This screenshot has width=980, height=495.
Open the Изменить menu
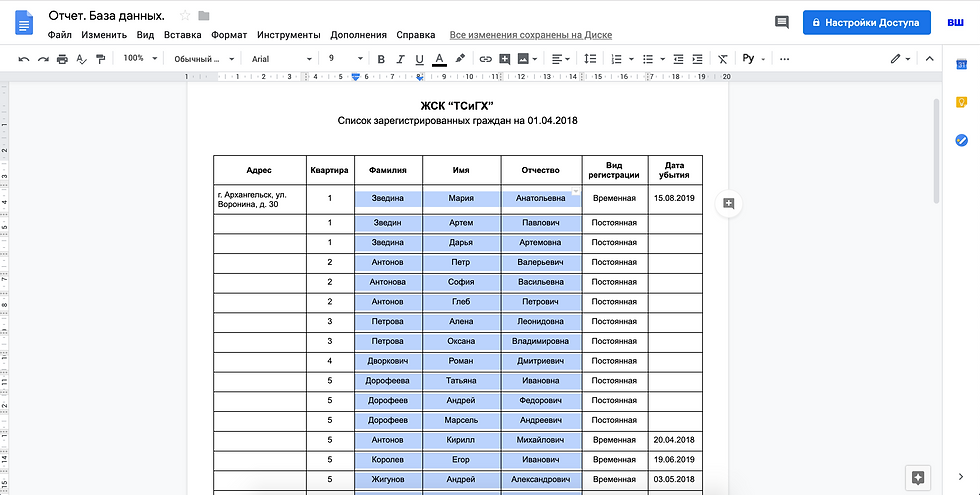point(104,35)
